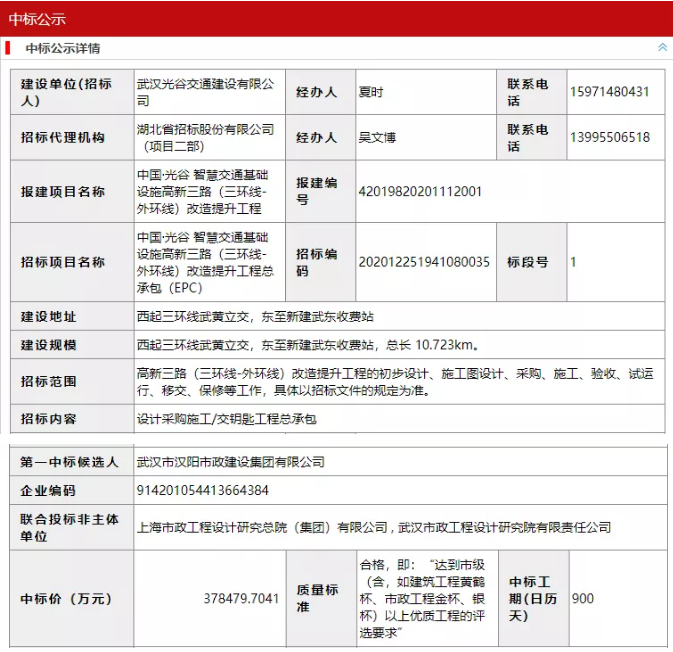
Task: Click the 中标工期 value 900
Action: tap(582, 598)
